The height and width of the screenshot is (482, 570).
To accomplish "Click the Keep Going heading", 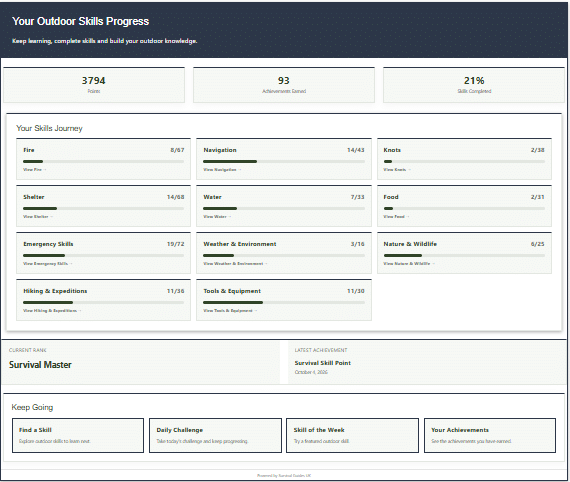I will pyautogui.click(x=32, y=407).
